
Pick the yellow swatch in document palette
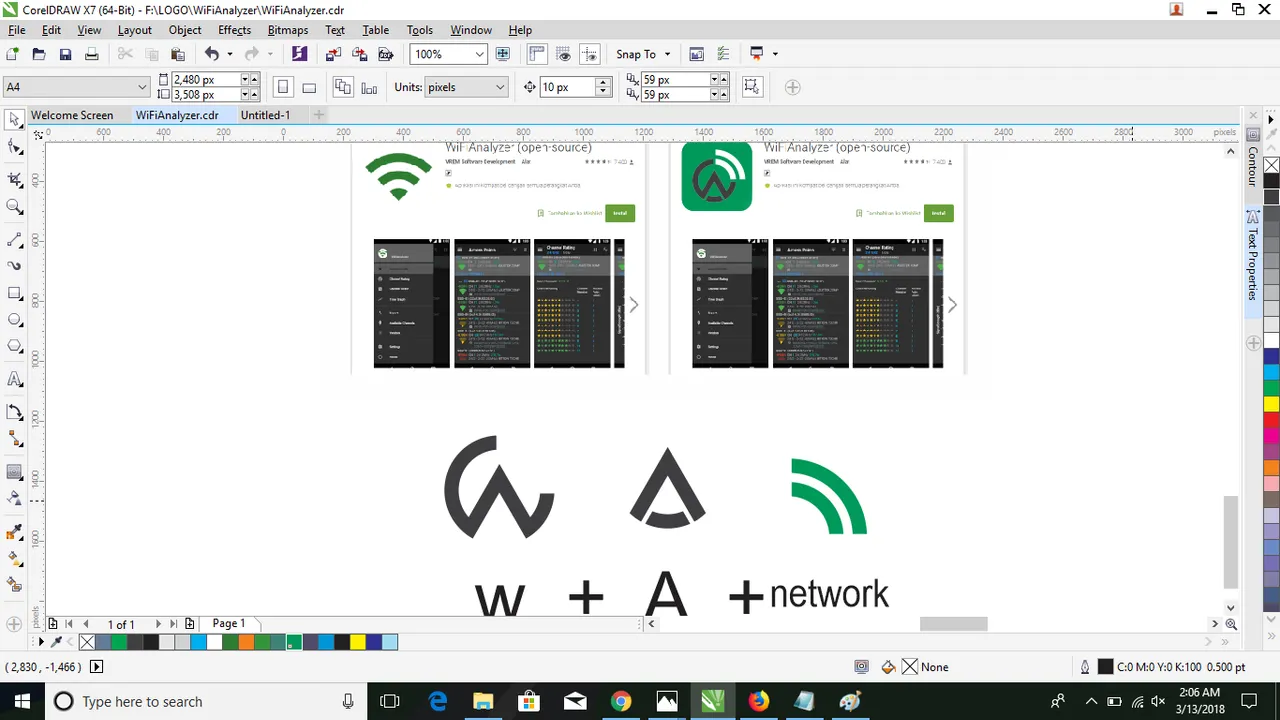357,642
